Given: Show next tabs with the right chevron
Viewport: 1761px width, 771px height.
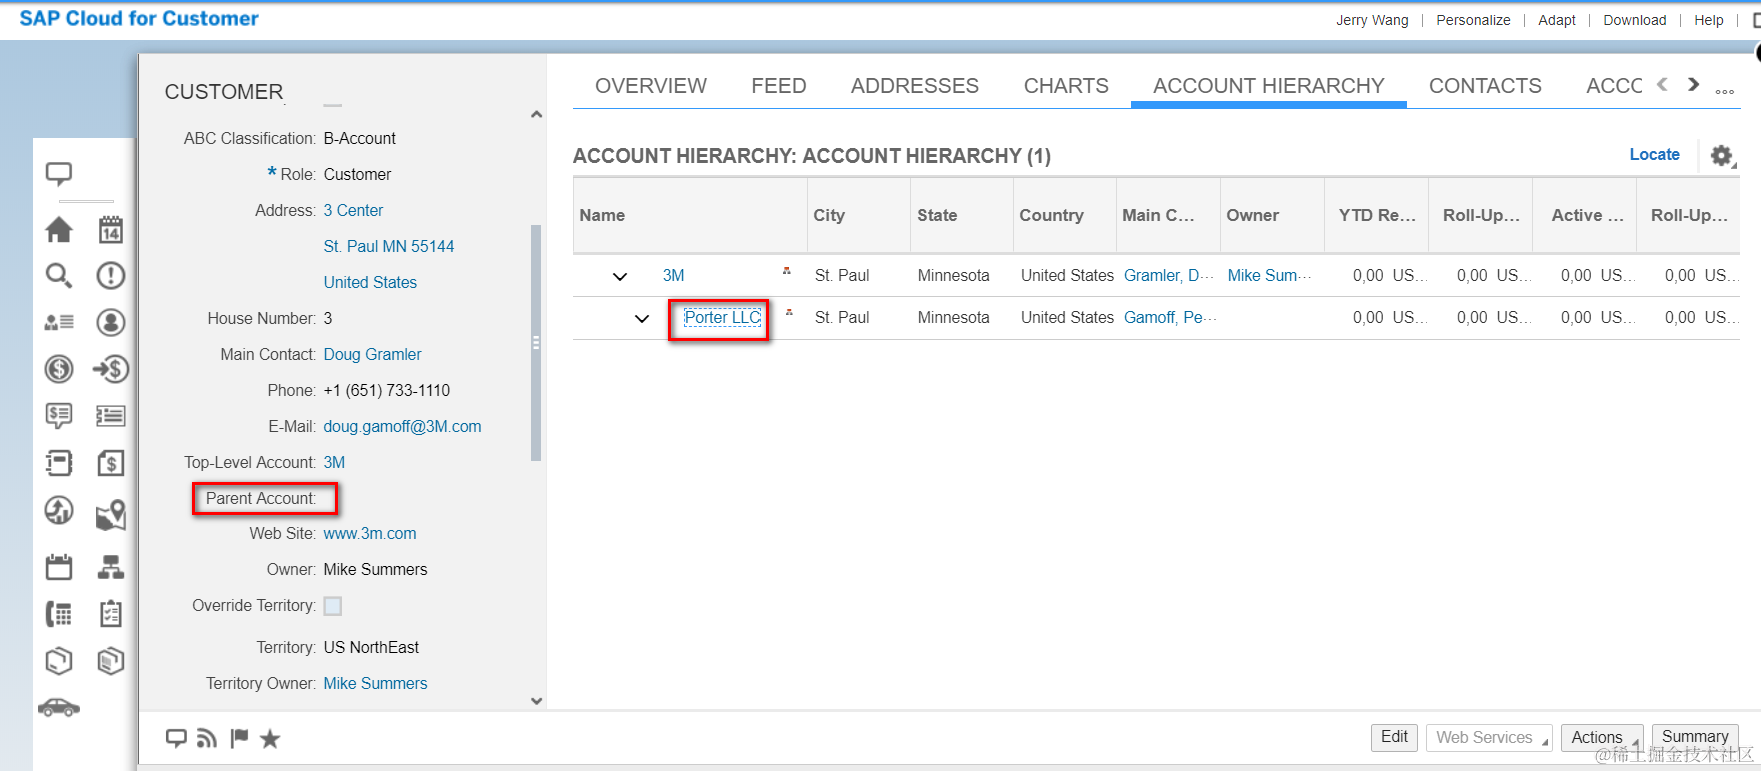Looking at the screenshot, I should click(1693, 84).
